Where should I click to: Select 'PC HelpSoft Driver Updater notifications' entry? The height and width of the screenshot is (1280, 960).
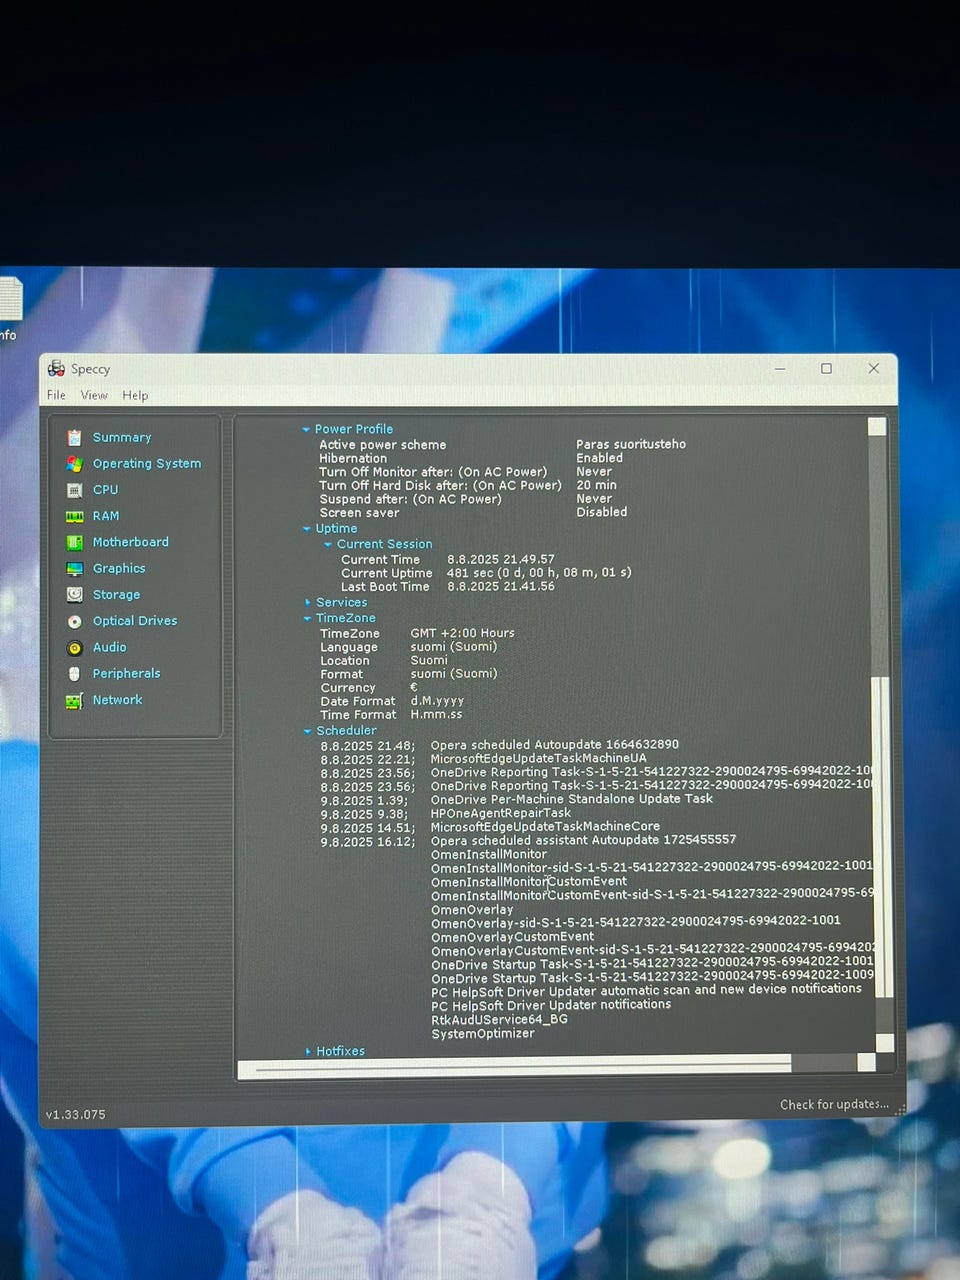[x=551, y=1005]
